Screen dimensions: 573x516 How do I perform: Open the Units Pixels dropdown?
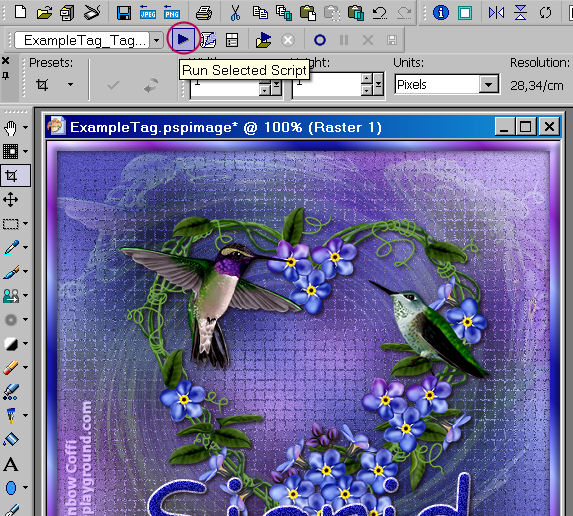pos(489,85)
